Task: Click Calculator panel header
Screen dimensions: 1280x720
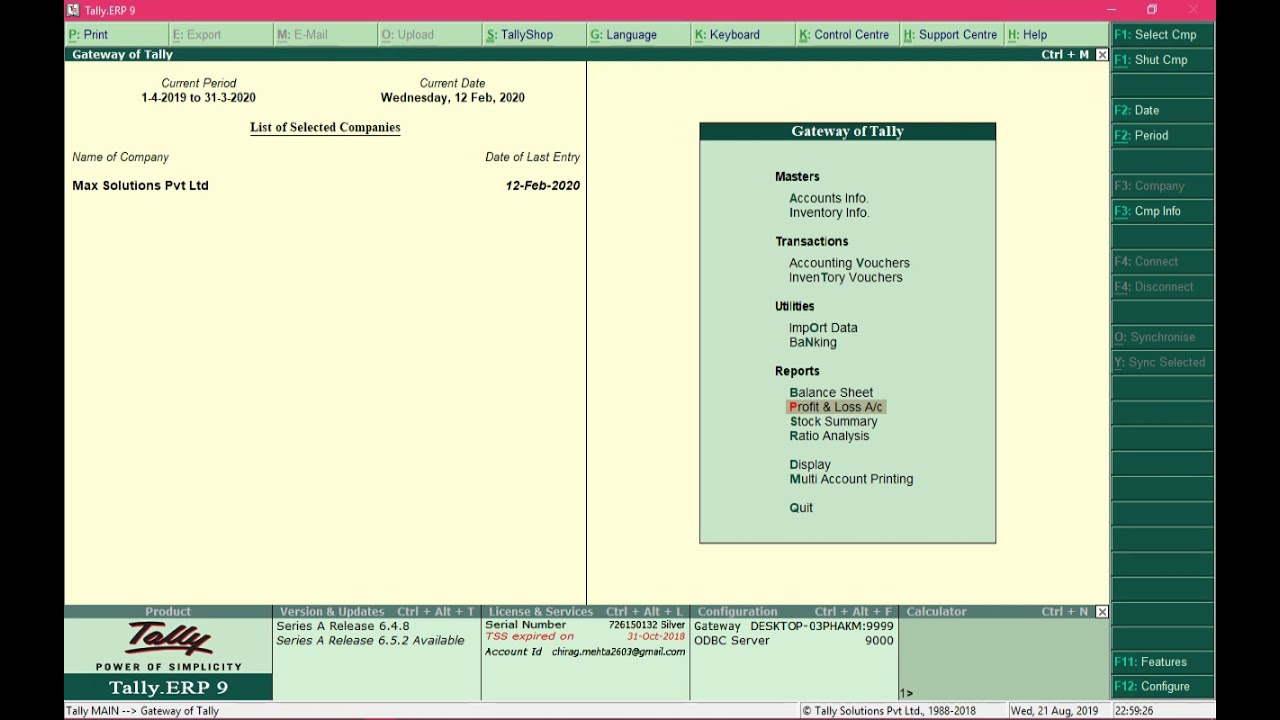Action: (936, 612)
